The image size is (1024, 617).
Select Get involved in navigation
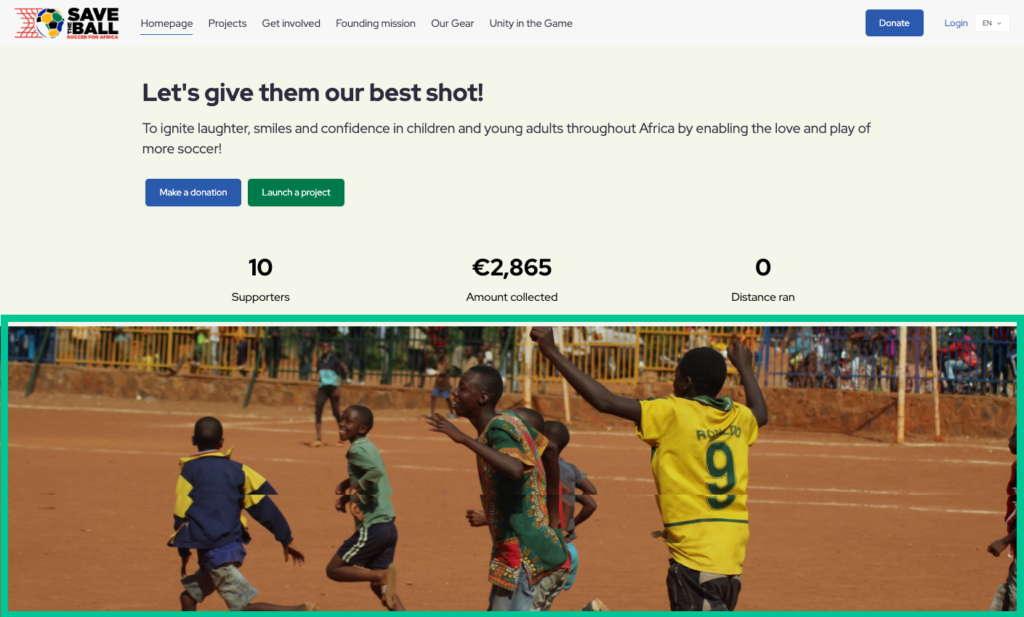click(x=291, y=23)
